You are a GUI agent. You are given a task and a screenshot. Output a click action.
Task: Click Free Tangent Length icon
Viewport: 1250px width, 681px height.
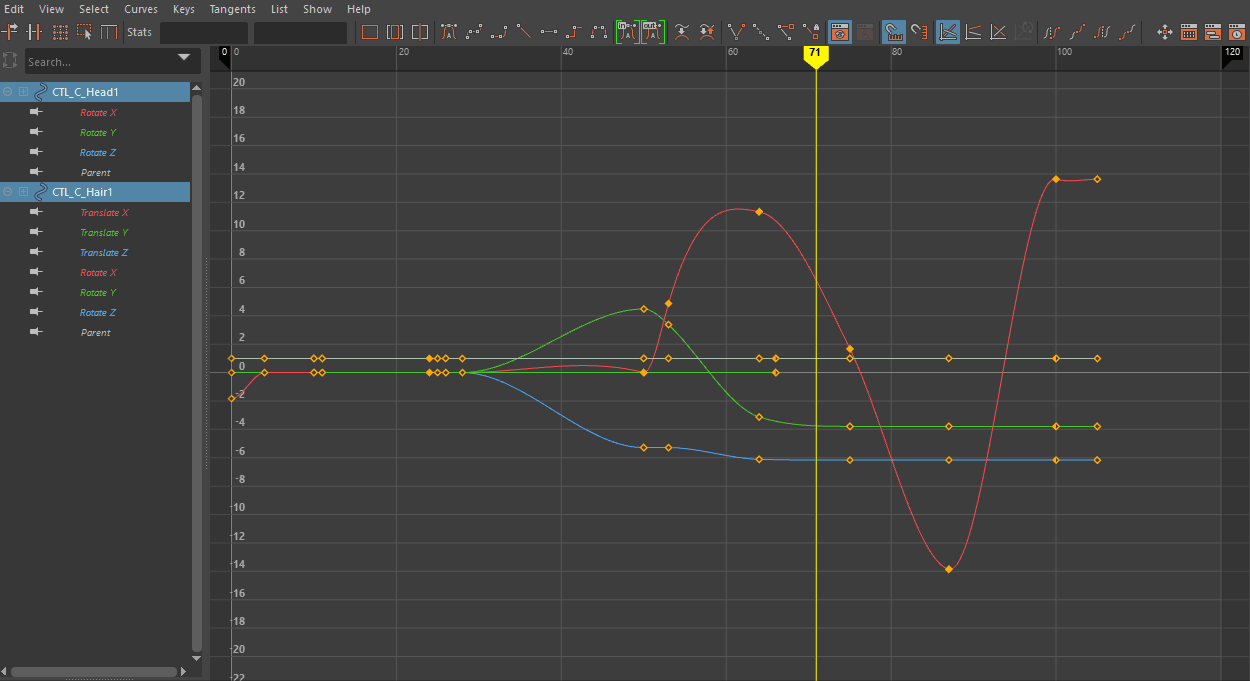pos(787,32)
